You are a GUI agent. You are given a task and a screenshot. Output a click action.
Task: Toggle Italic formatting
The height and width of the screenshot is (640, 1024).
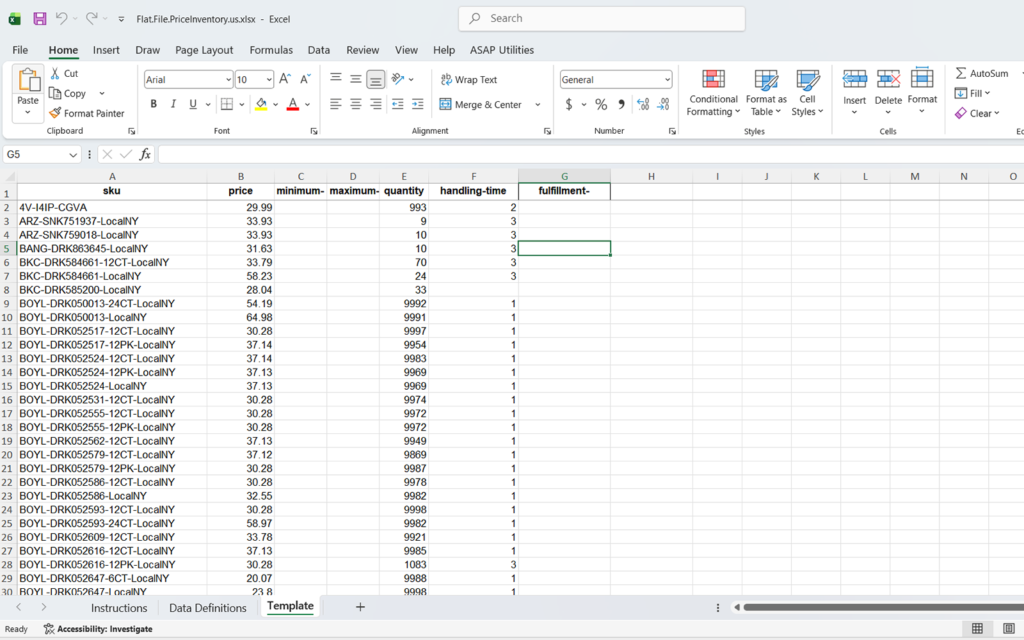pos(173,104)
